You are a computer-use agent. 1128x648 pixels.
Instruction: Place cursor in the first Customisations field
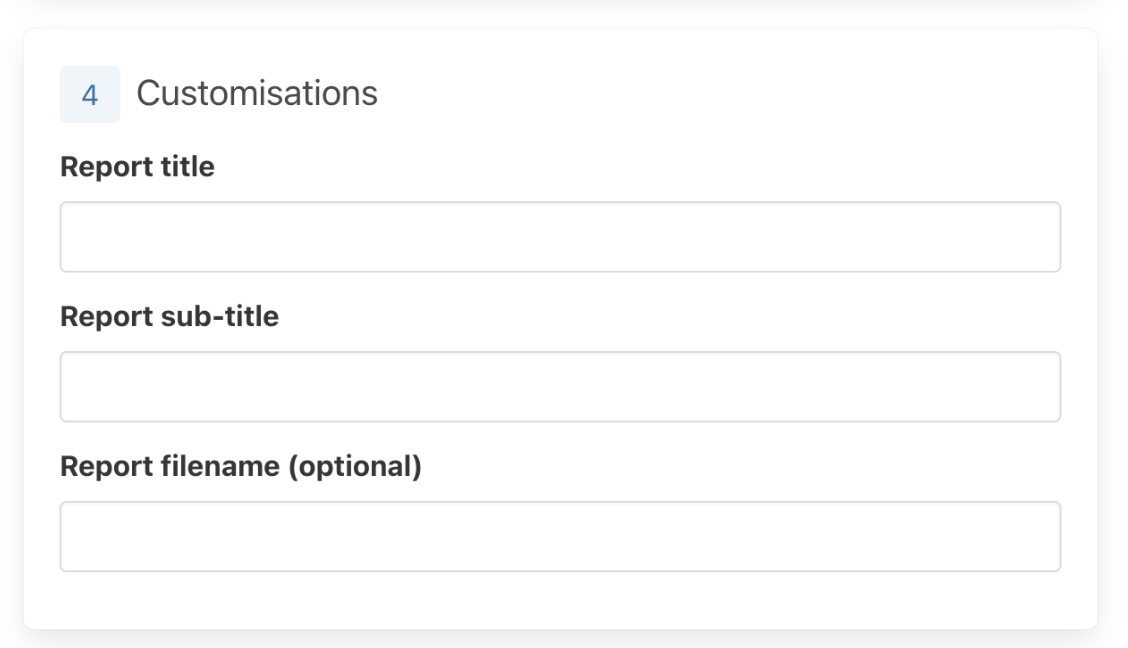pyautogui.click(x=560, y=237)
